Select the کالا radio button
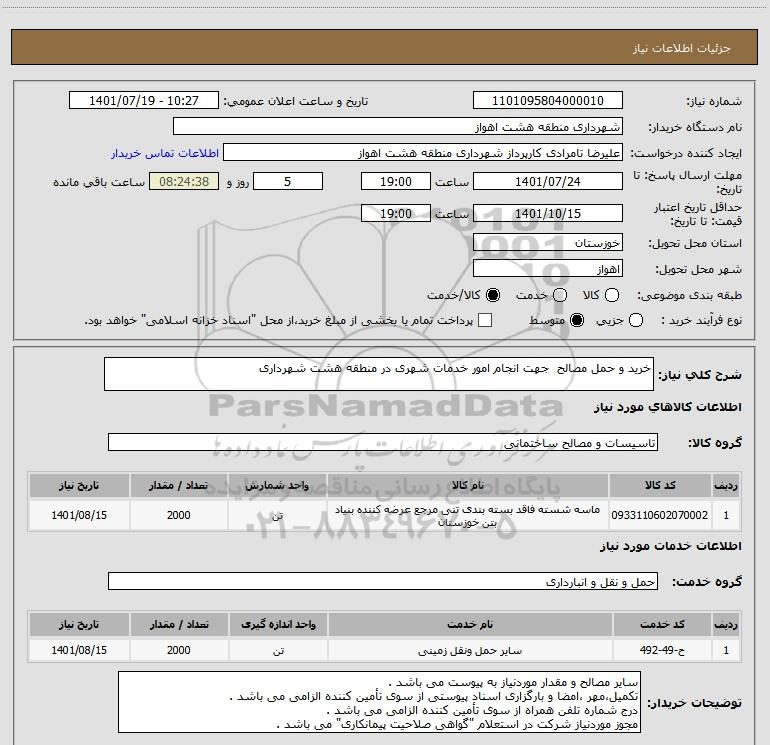Viewport: 770px width, 745px height. (612, 295)
